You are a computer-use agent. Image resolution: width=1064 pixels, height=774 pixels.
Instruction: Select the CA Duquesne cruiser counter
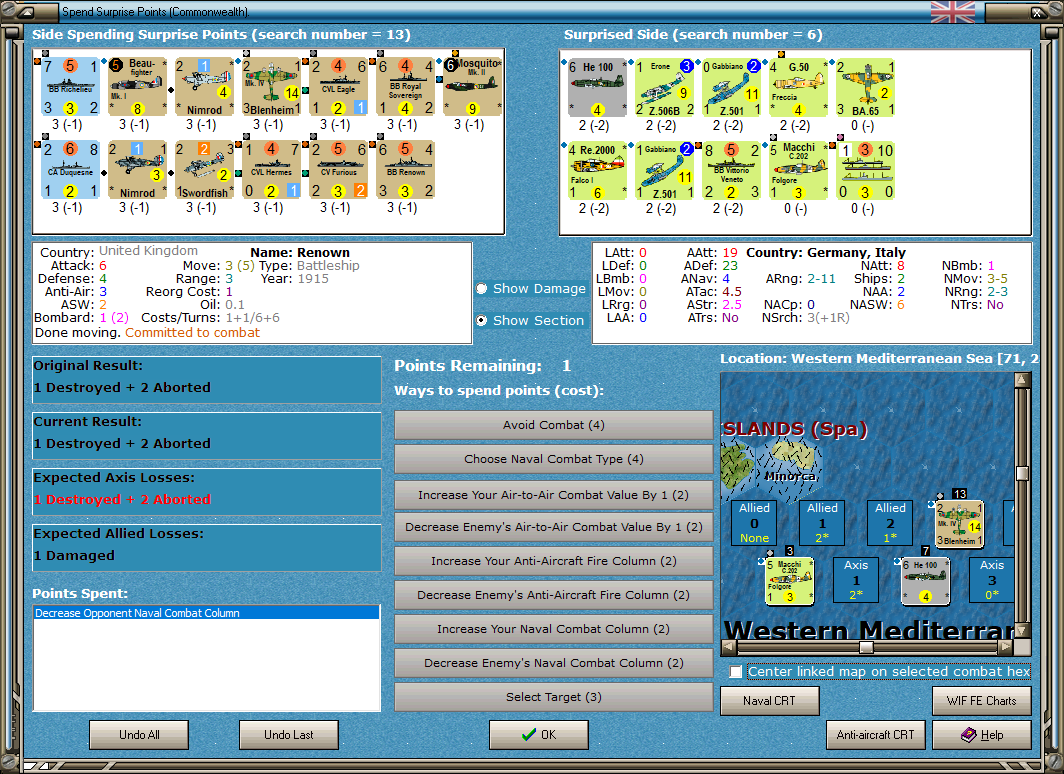71,170
